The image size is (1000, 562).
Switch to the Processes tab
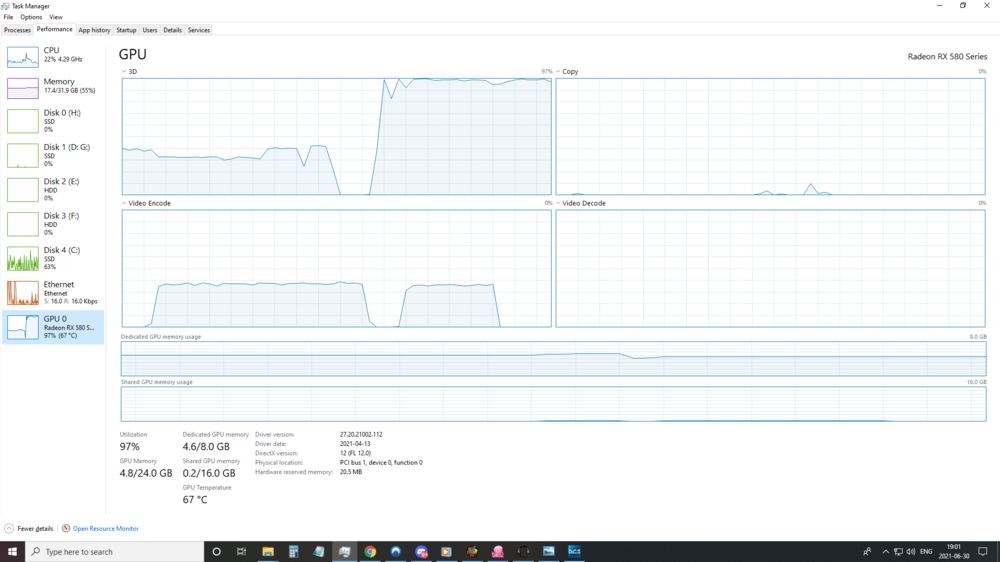click(17, 30)
